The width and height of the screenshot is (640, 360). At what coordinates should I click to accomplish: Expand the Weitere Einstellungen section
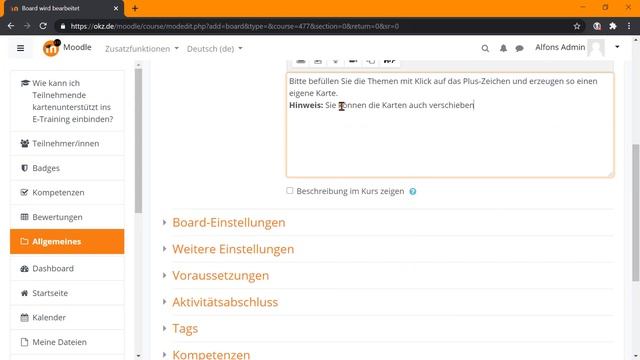click(233, 249)
